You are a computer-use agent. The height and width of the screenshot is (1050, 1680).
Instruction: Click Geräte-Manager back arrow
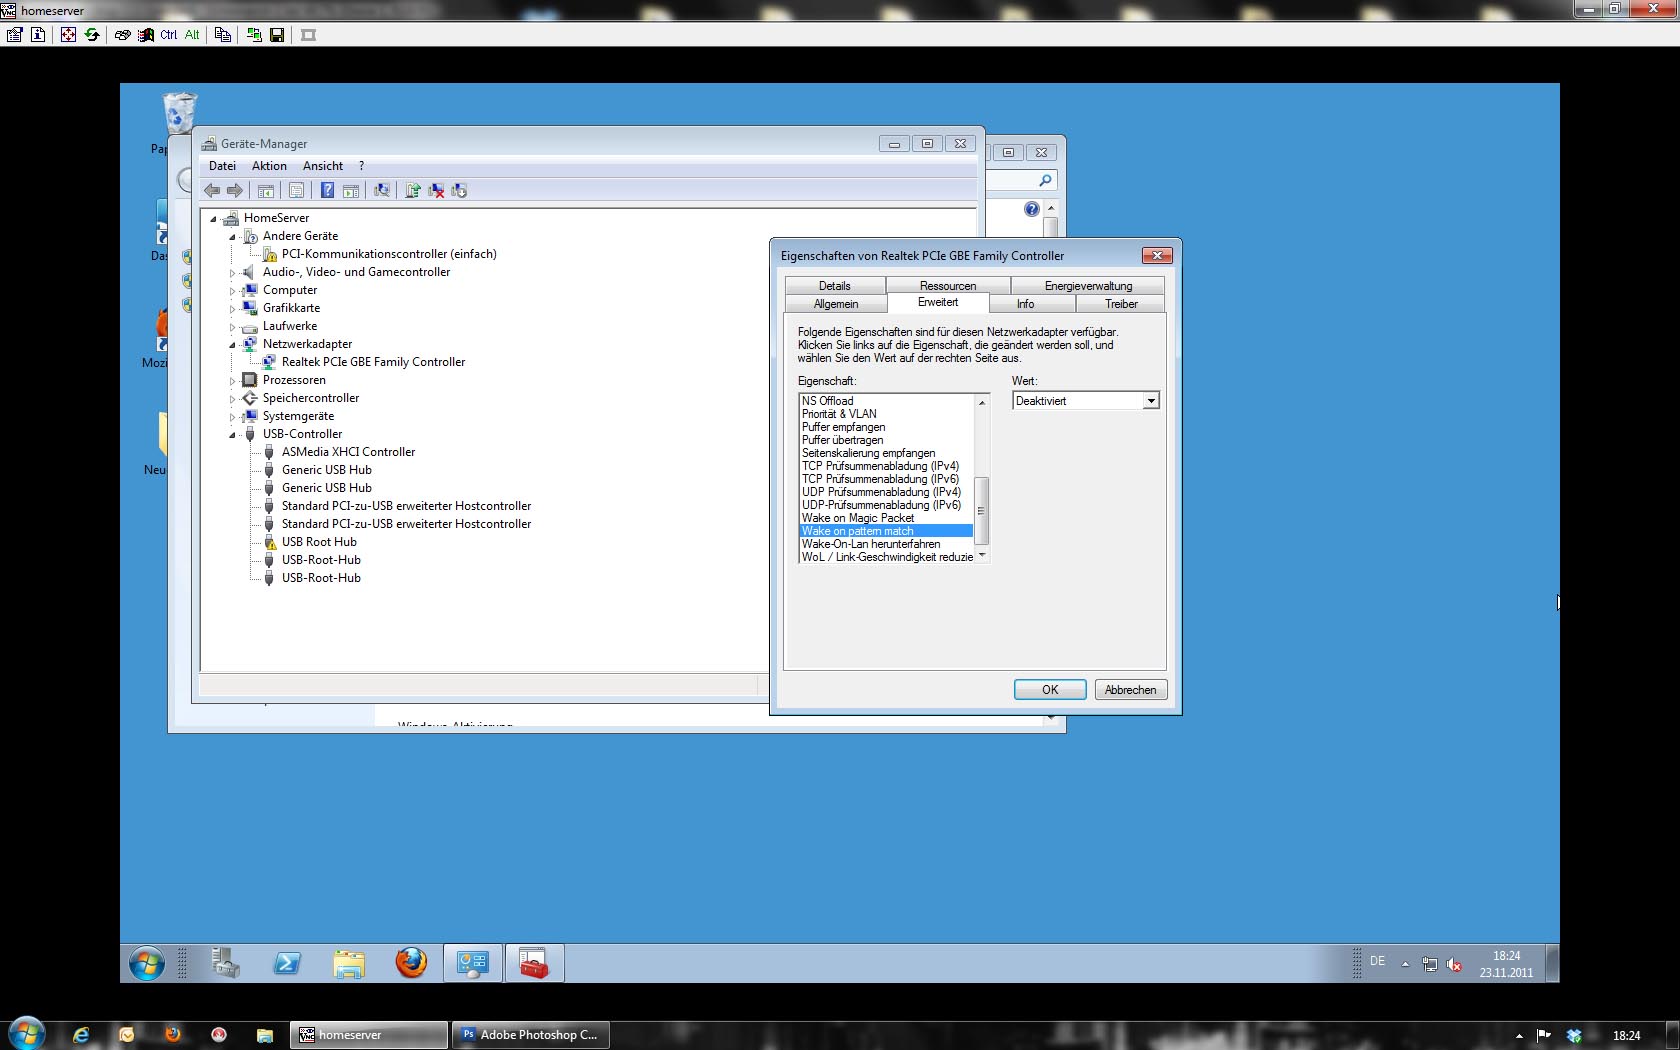[212, 190]
